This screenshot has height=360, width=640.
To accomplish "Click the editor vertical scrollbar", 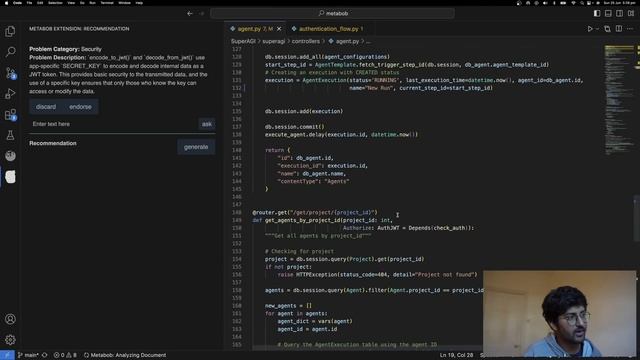I will click(637, 218).
